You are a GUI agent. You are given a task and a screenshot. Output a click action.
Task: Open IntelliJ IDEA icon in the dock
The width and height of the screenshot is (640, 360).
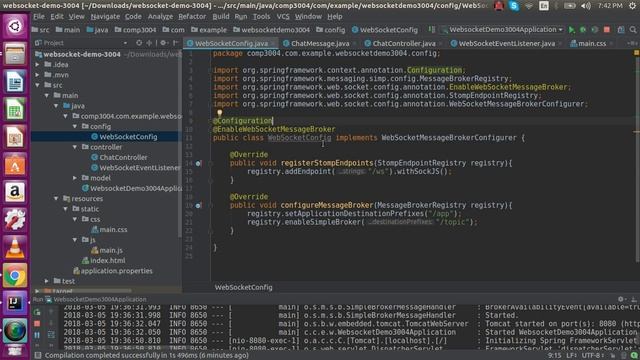[x=15, y=303]
